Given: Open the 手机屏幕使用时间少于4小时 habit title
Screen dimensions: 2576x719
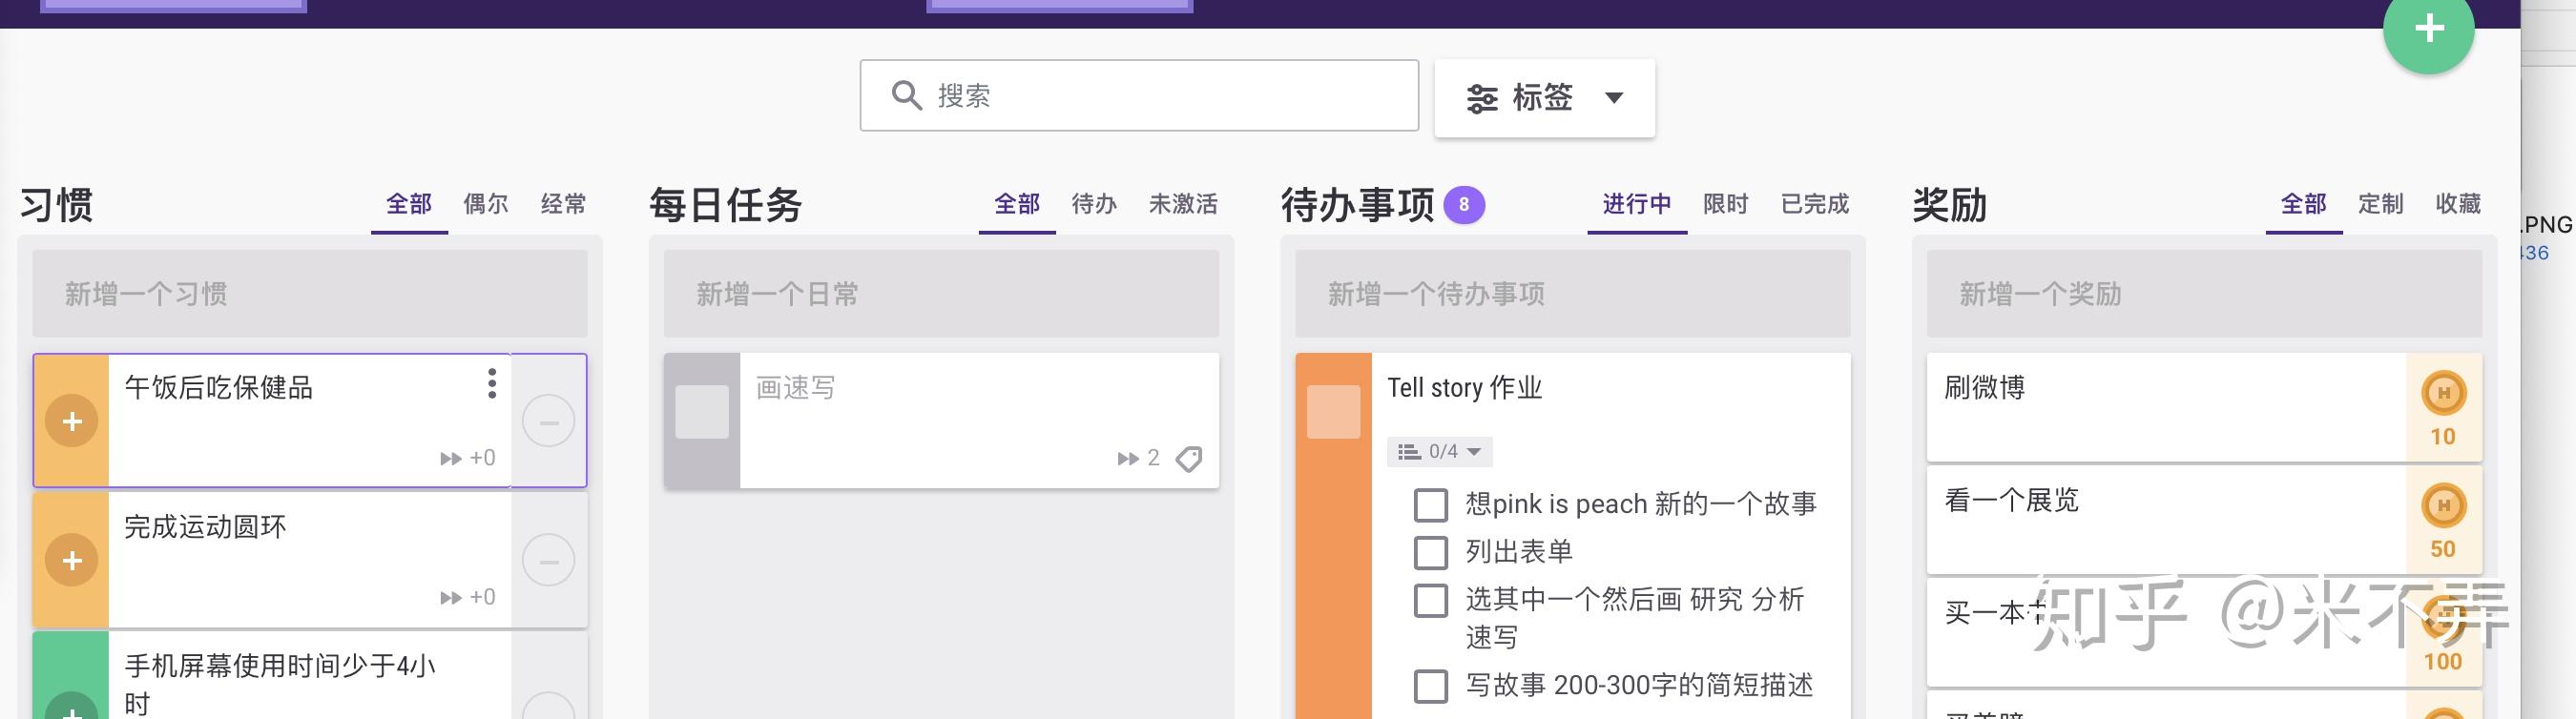Looking at the screenshot, I should pyautogui.click(x=280, y=684).
